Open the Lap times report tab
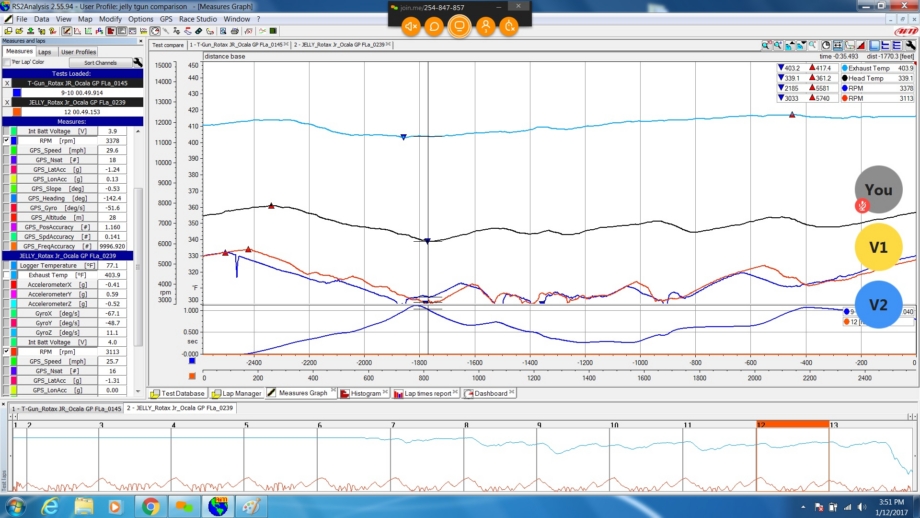The width and height of the screenshot is (920, 518). point(425,393)
